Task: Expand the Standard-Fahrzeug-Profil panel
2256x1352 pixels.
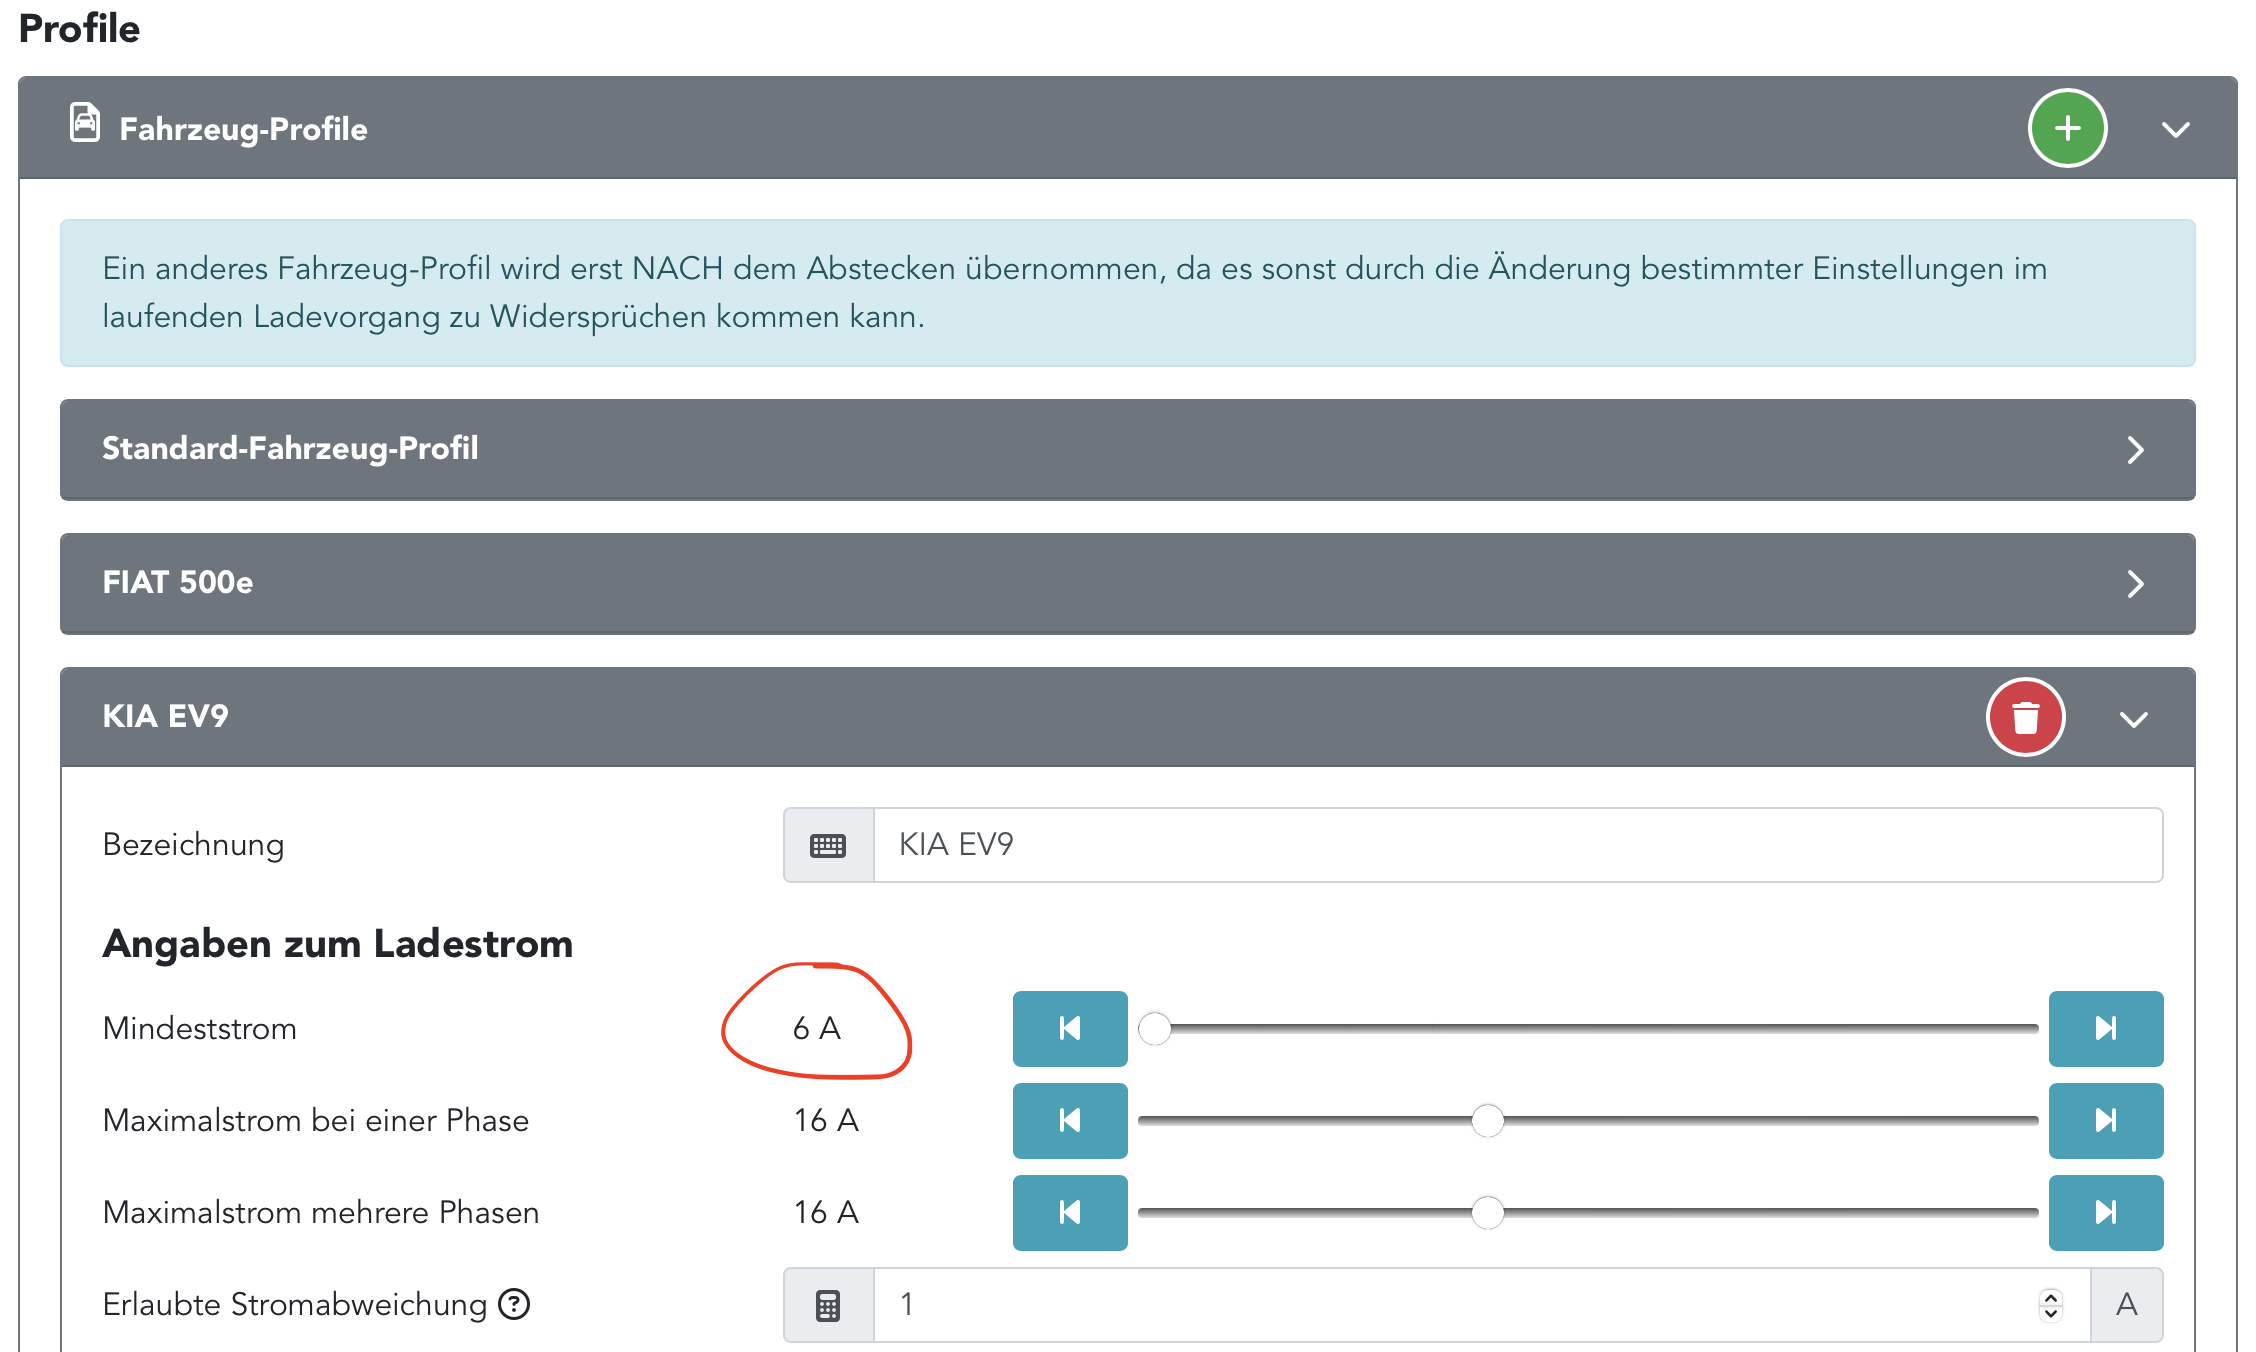Action: [x=2135, y=449]
